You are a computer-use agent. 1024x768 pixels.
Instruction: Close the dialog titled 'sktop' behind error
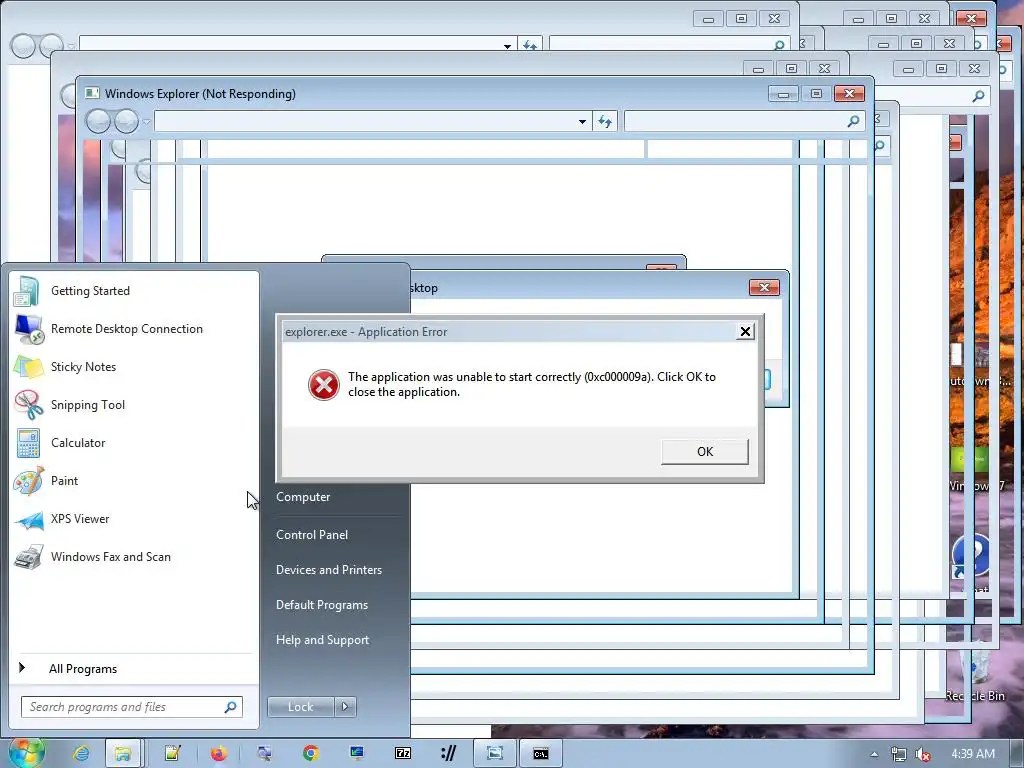[x=764, y=287]
